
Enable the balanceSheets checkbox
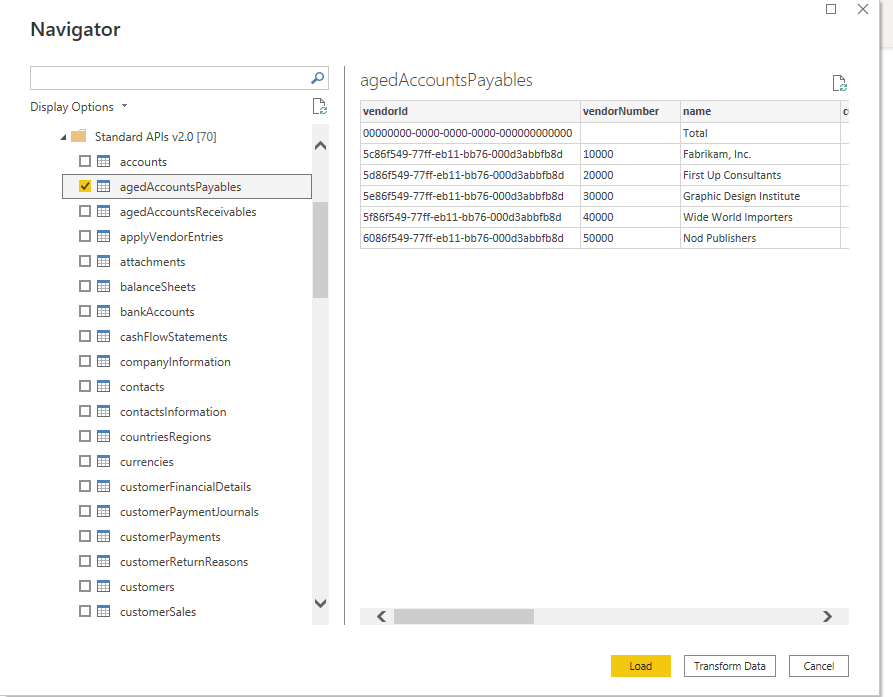pos(84,286)
